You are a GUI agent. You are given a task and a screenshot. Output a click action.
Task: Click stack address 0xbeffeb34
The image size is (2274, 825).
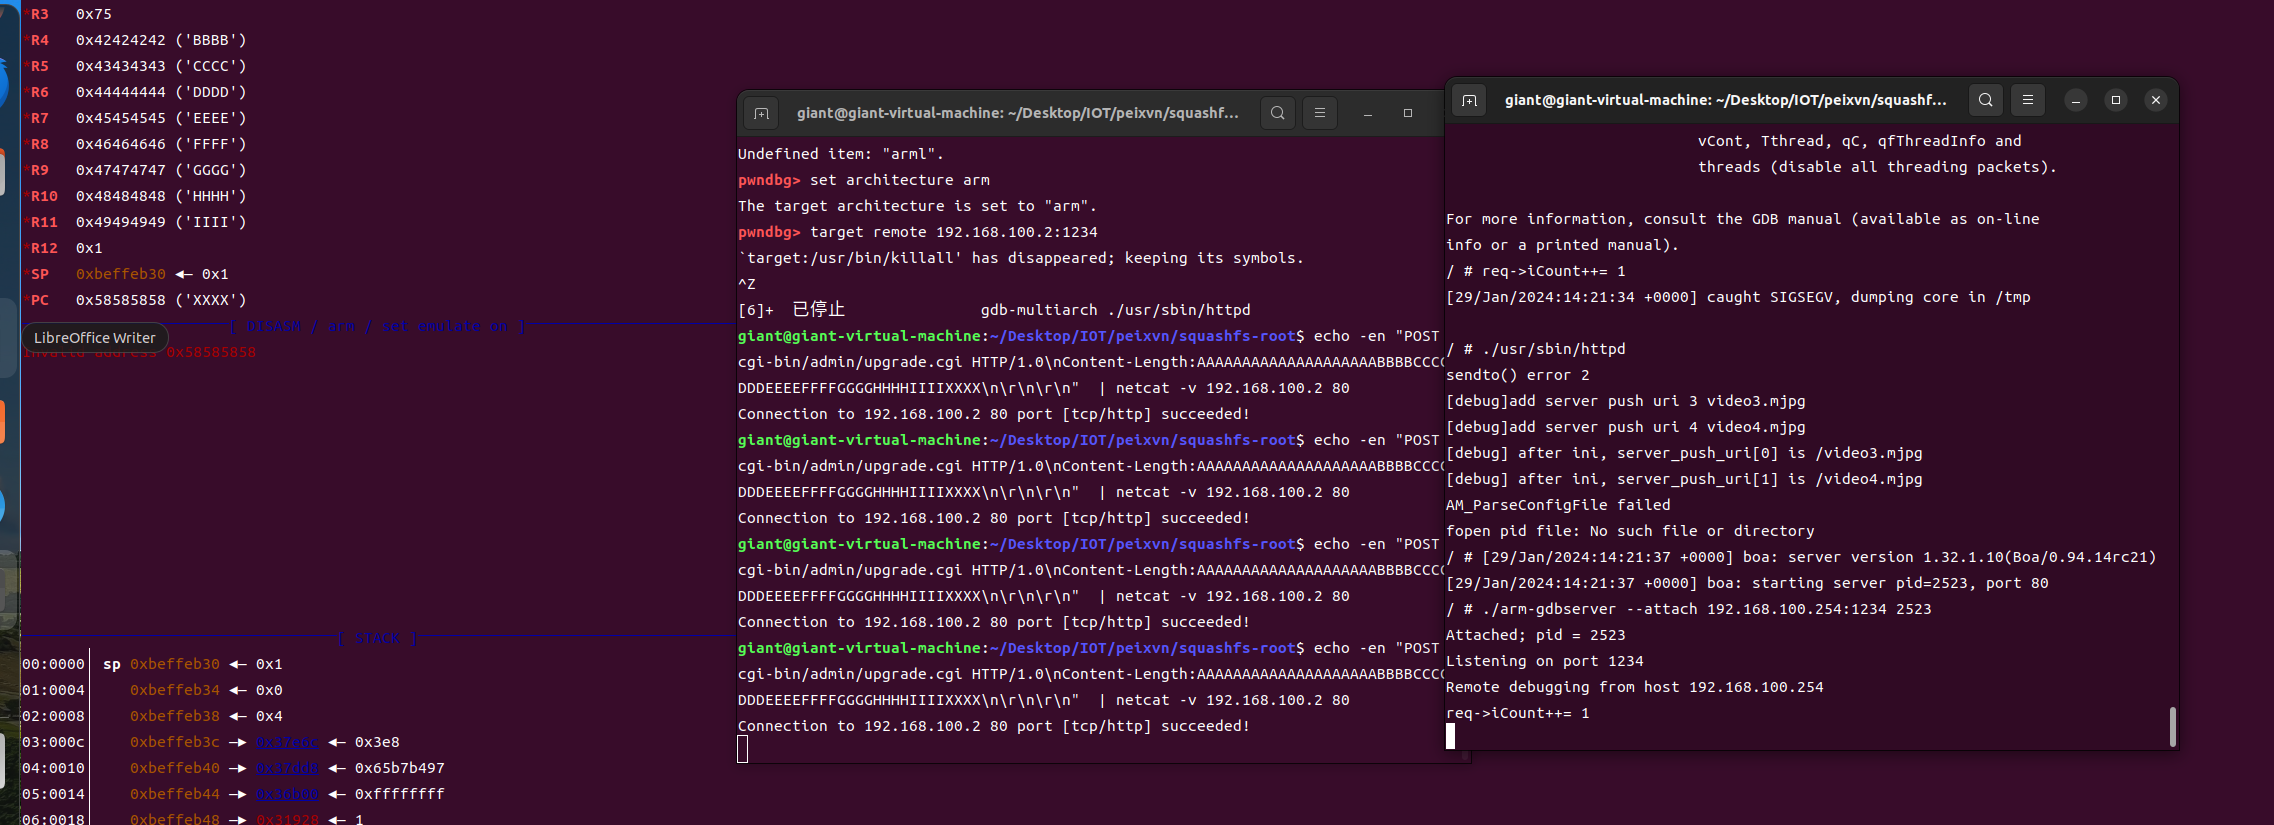[x=175, y=690]
